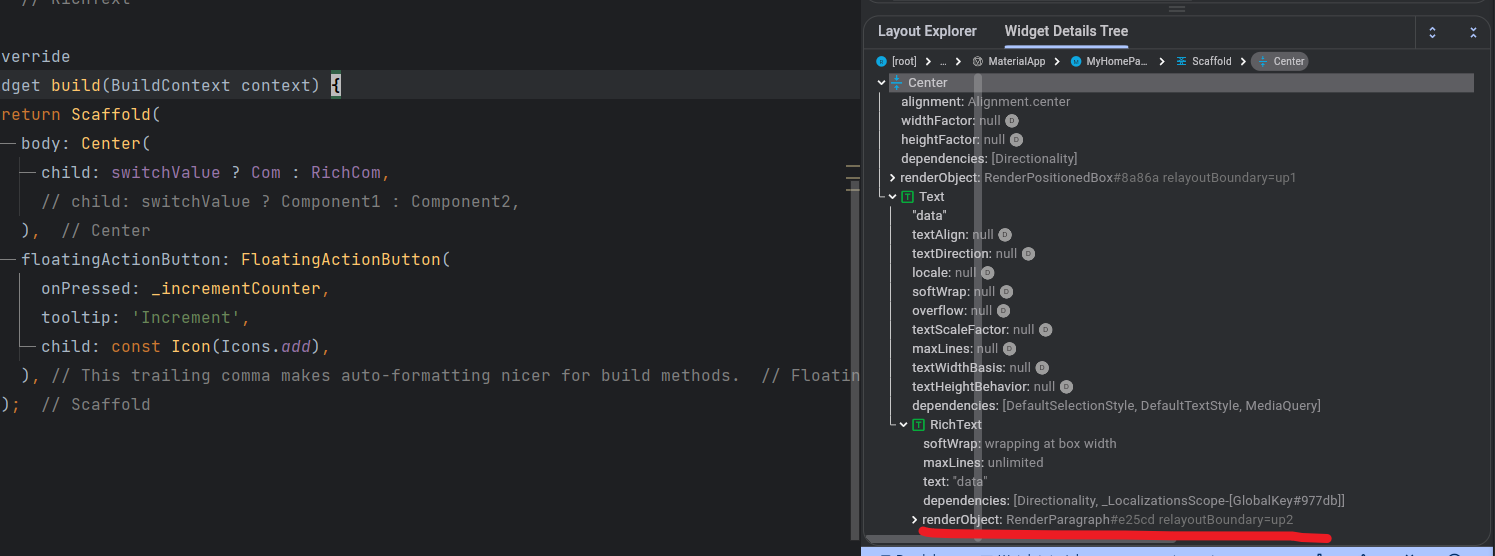The width and height of the screenshot is (1495, 556).
Task: Click the Scaffold breadcrumb icon
Action: [x=1181, y=61]
